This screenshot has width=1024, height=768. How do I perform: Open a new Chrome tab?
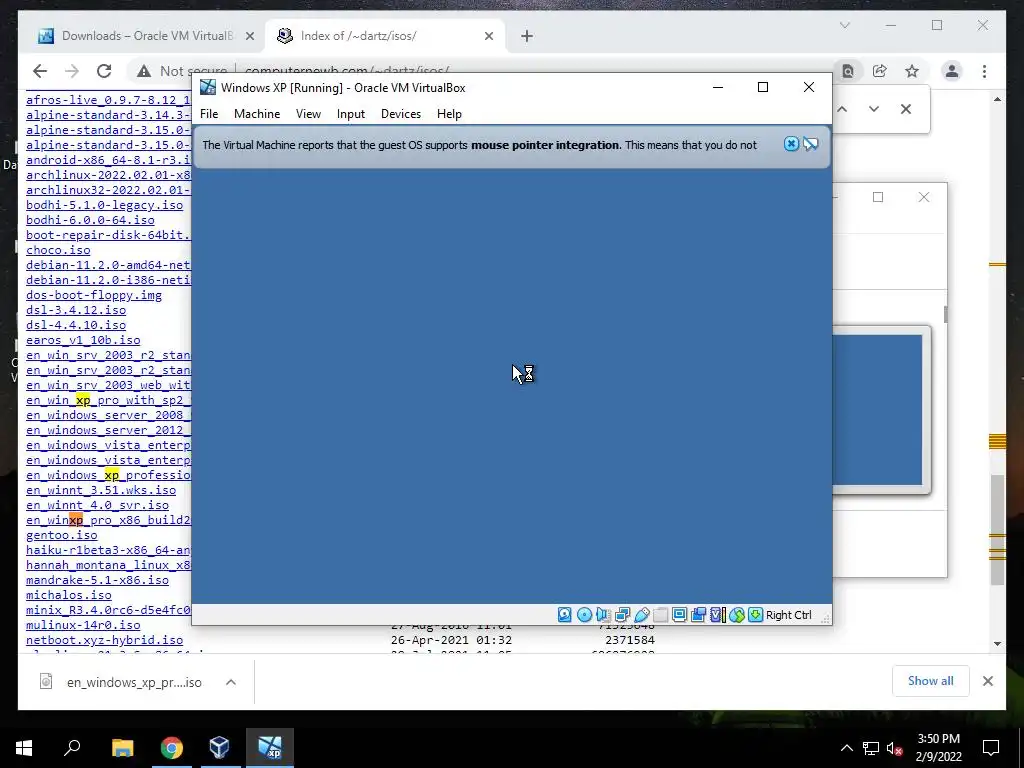pos(527,36)
